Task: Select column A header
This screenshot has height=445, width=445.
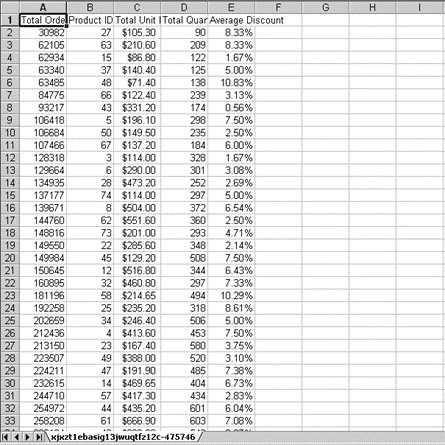Action: pos(43,7)
